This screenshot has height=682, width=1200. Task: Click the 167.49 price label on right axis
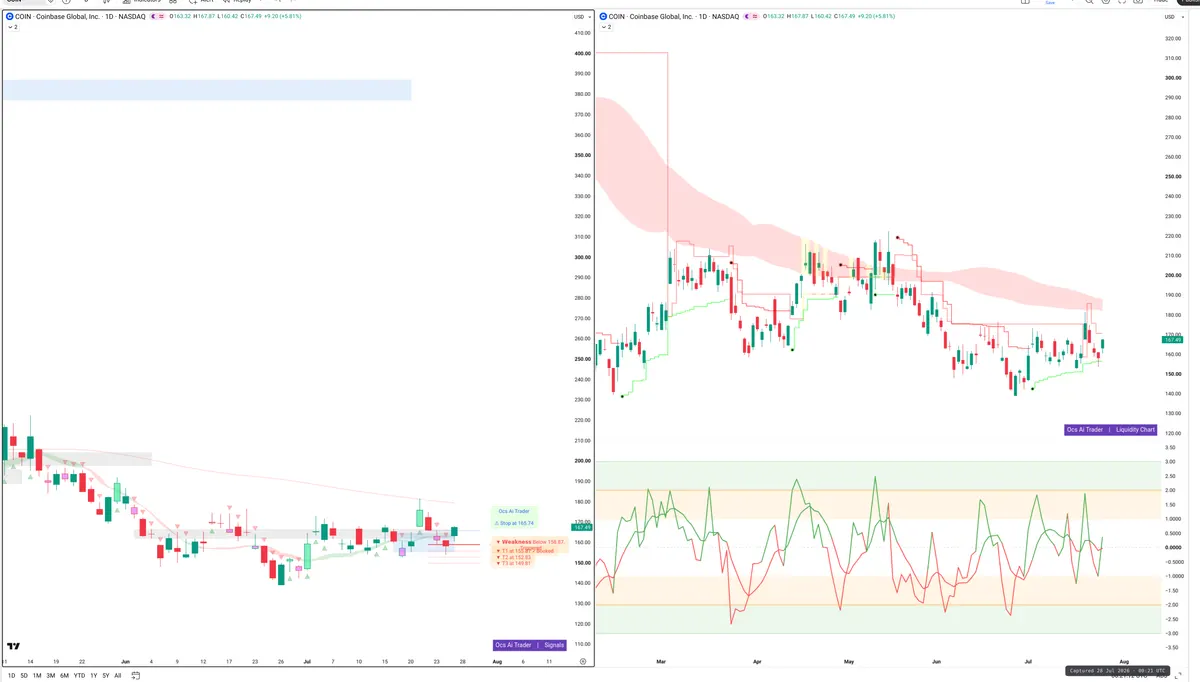(x=1173, y=340)
